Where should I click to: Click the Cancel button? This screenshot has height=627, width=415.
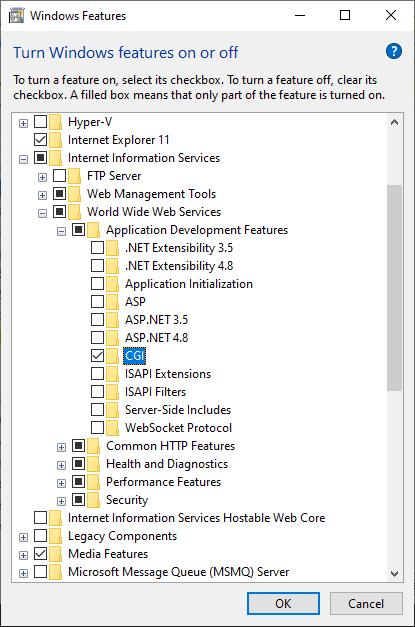(x=366, y=603)
